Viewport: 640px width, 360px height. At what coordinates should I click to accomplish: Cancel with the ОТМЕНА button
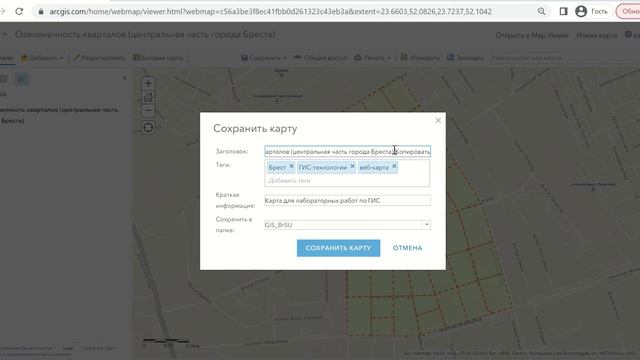pyautogui.click(x=407, y=248)
